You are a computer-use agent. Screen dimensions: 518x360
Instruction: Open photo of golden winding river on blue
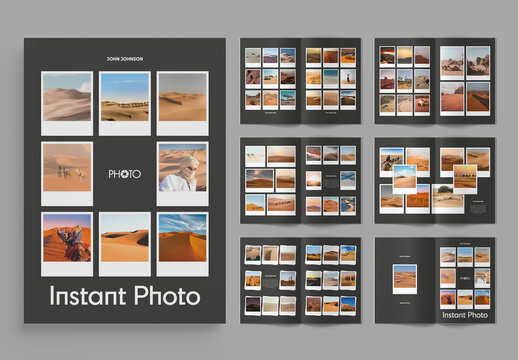tap(348, 206)
